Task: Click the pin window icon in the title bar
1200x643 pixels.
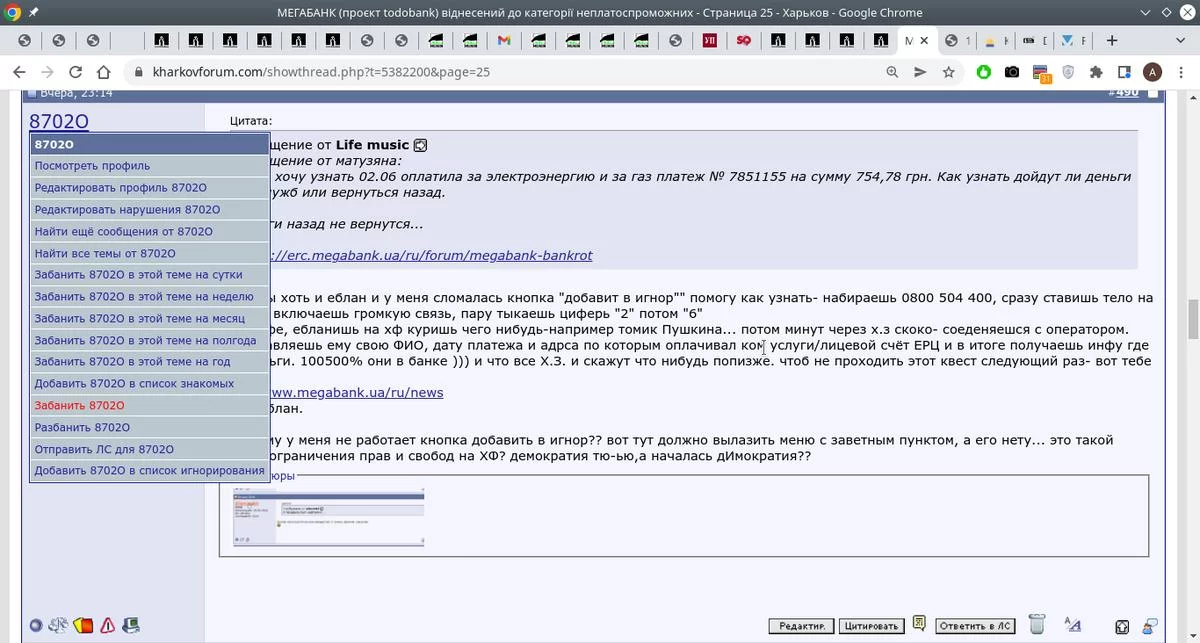Action: [x=35, y=13]
